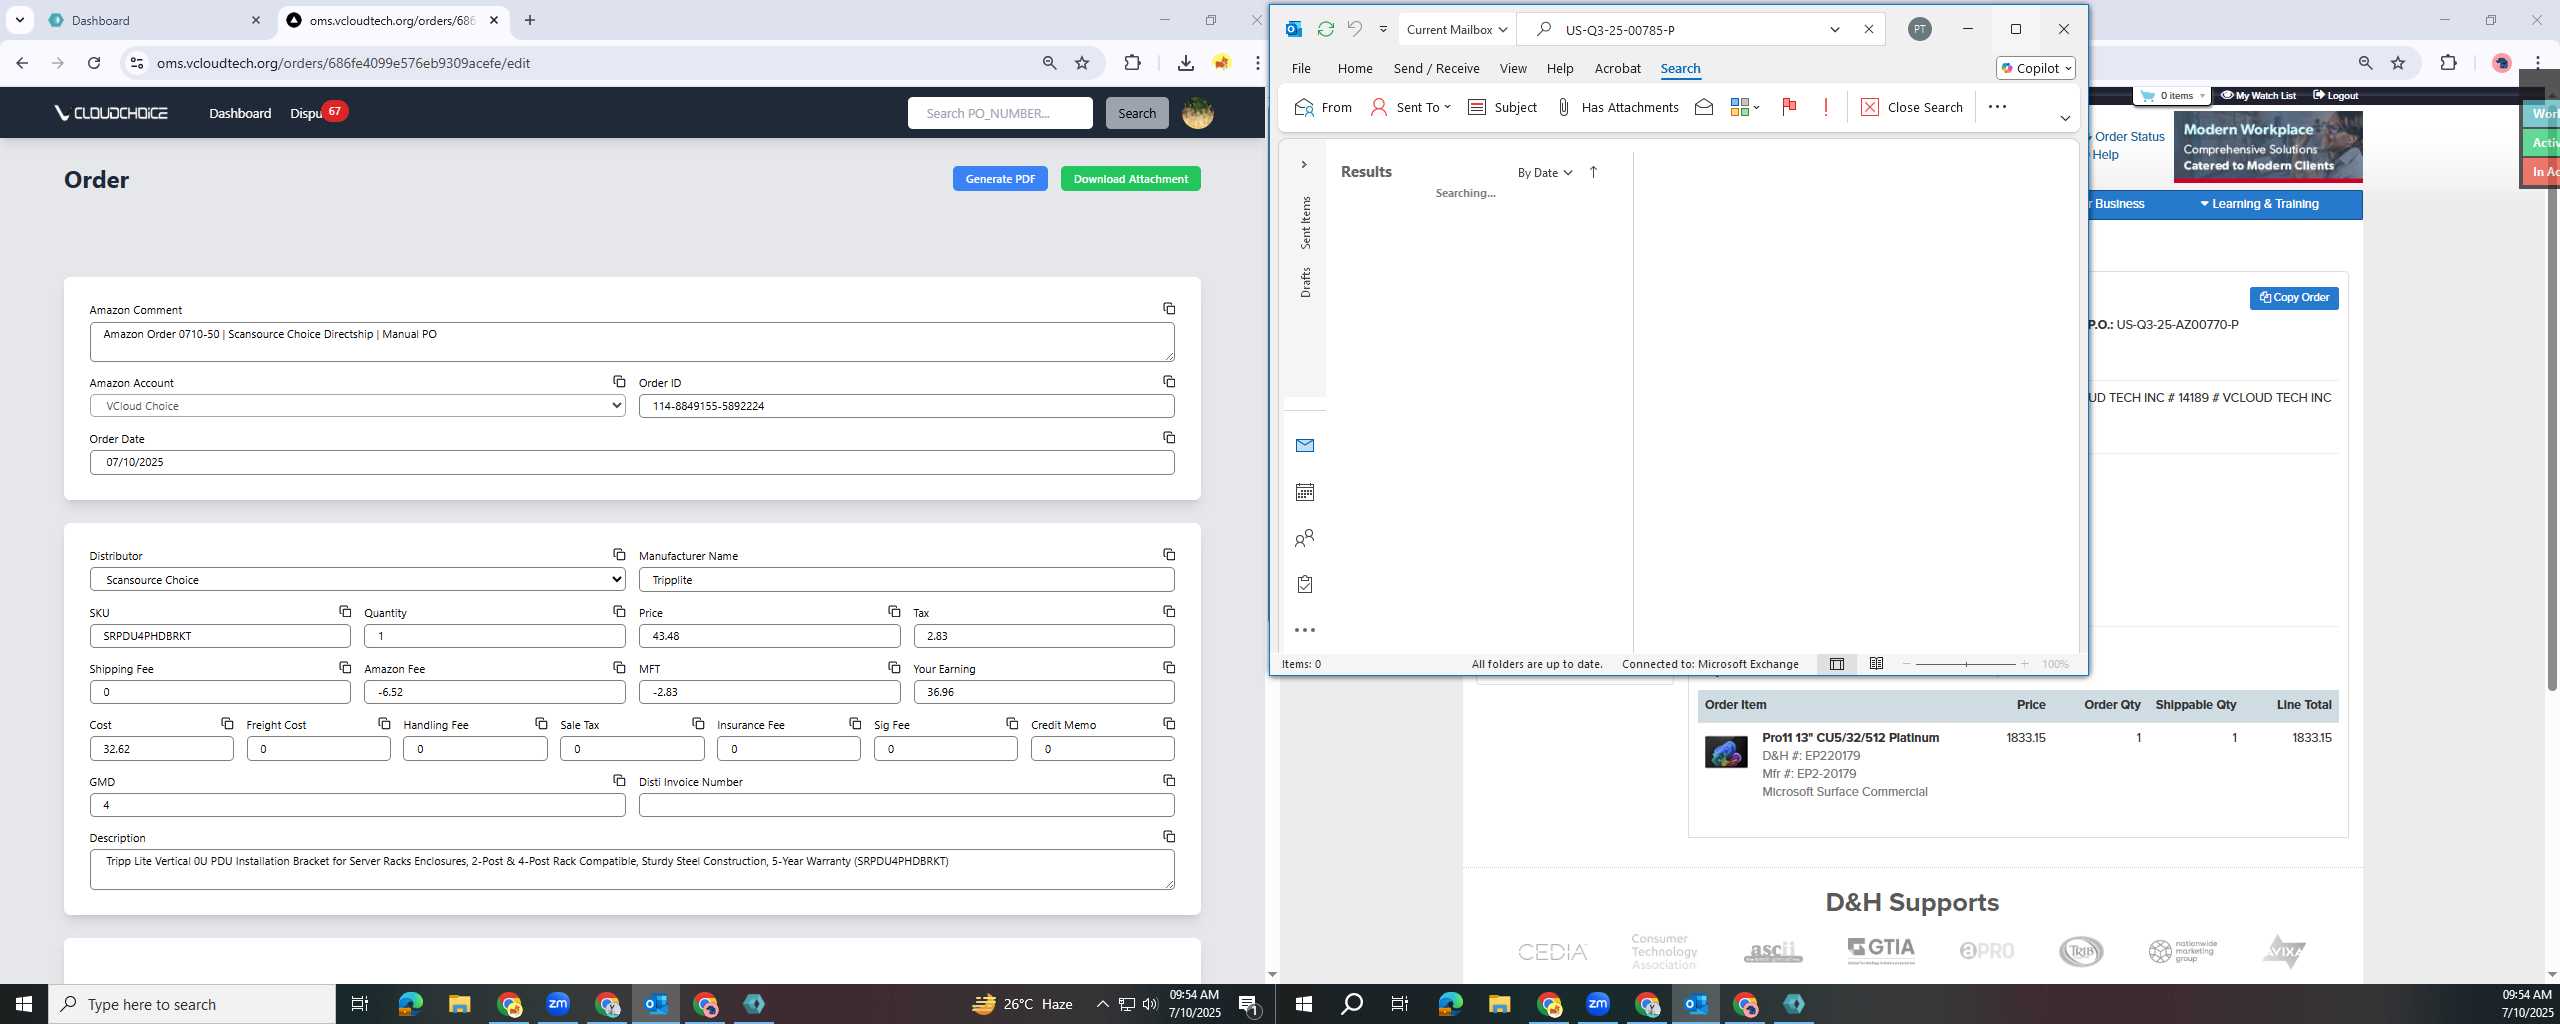The image size is (2560, 1024).
Task: Open Learning & Training menu on D&H page
Action: coord(2259,204)
